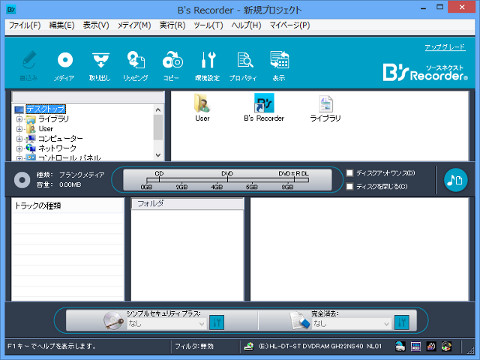Click the disc capacity gauge bar

(x=228, y=180)
